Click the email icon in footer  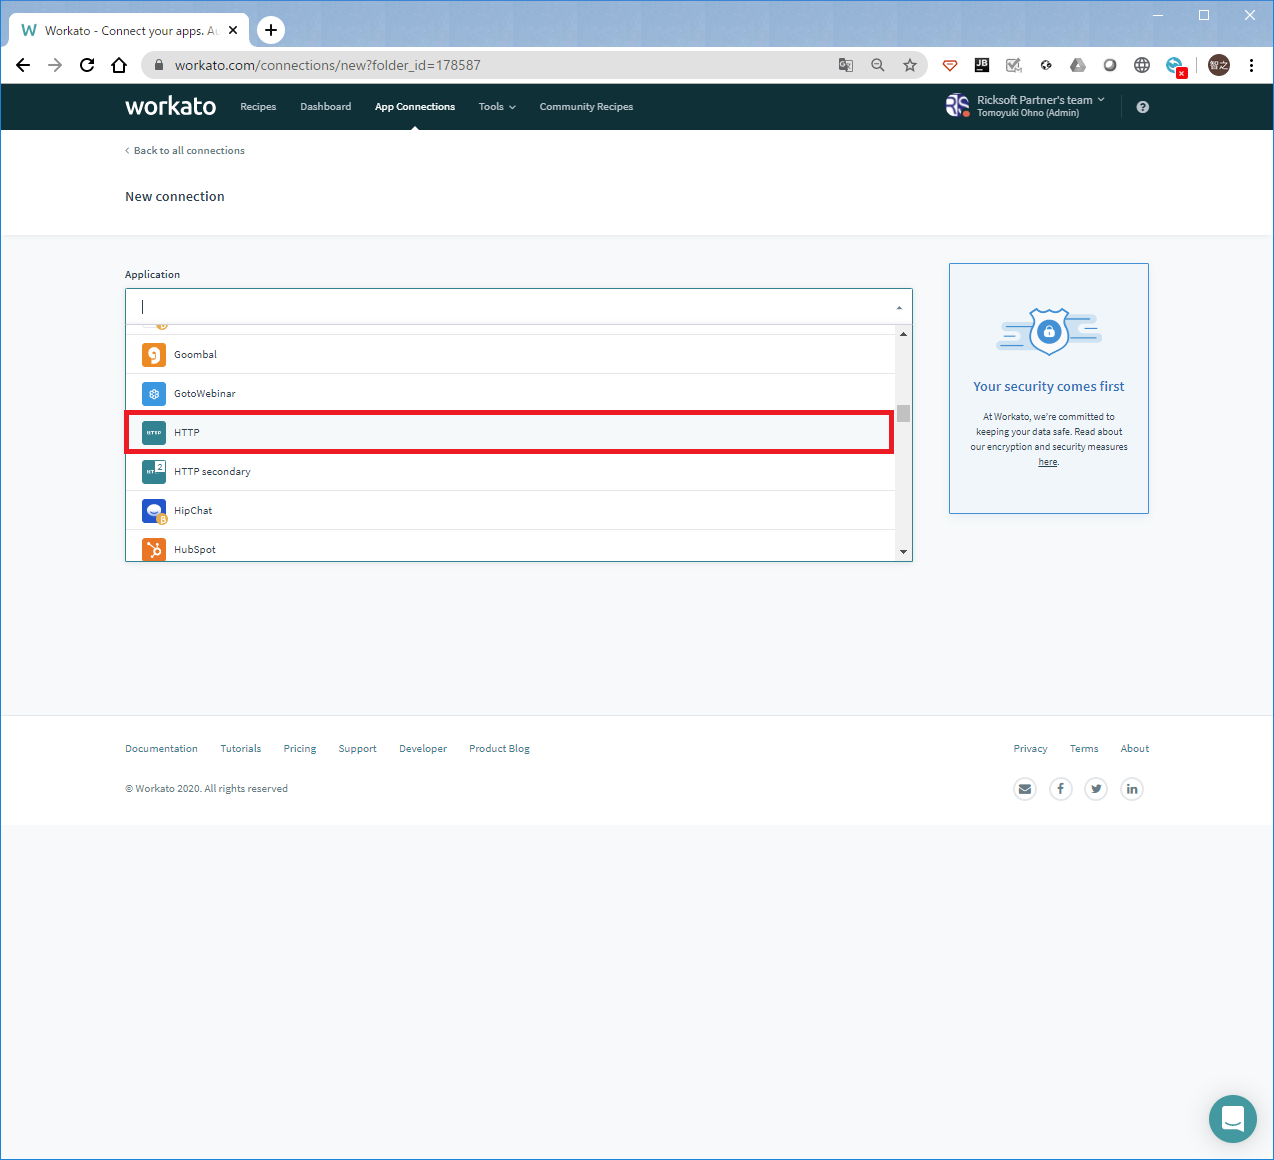coord(1025,789)
